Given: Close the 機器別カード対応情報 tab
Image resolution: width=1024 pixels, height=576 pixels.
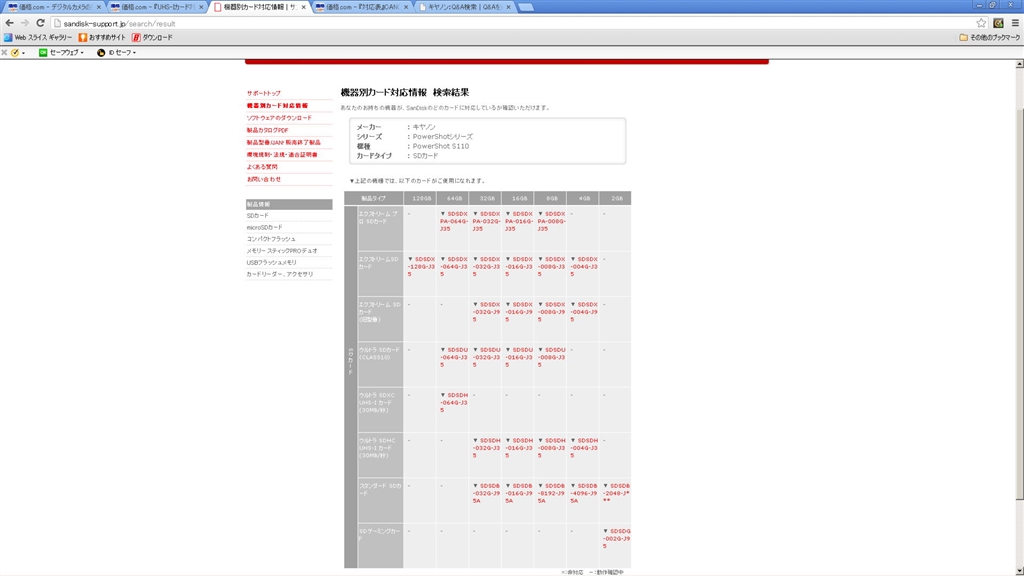Looking at the screenshot, I should click(303, 7).
